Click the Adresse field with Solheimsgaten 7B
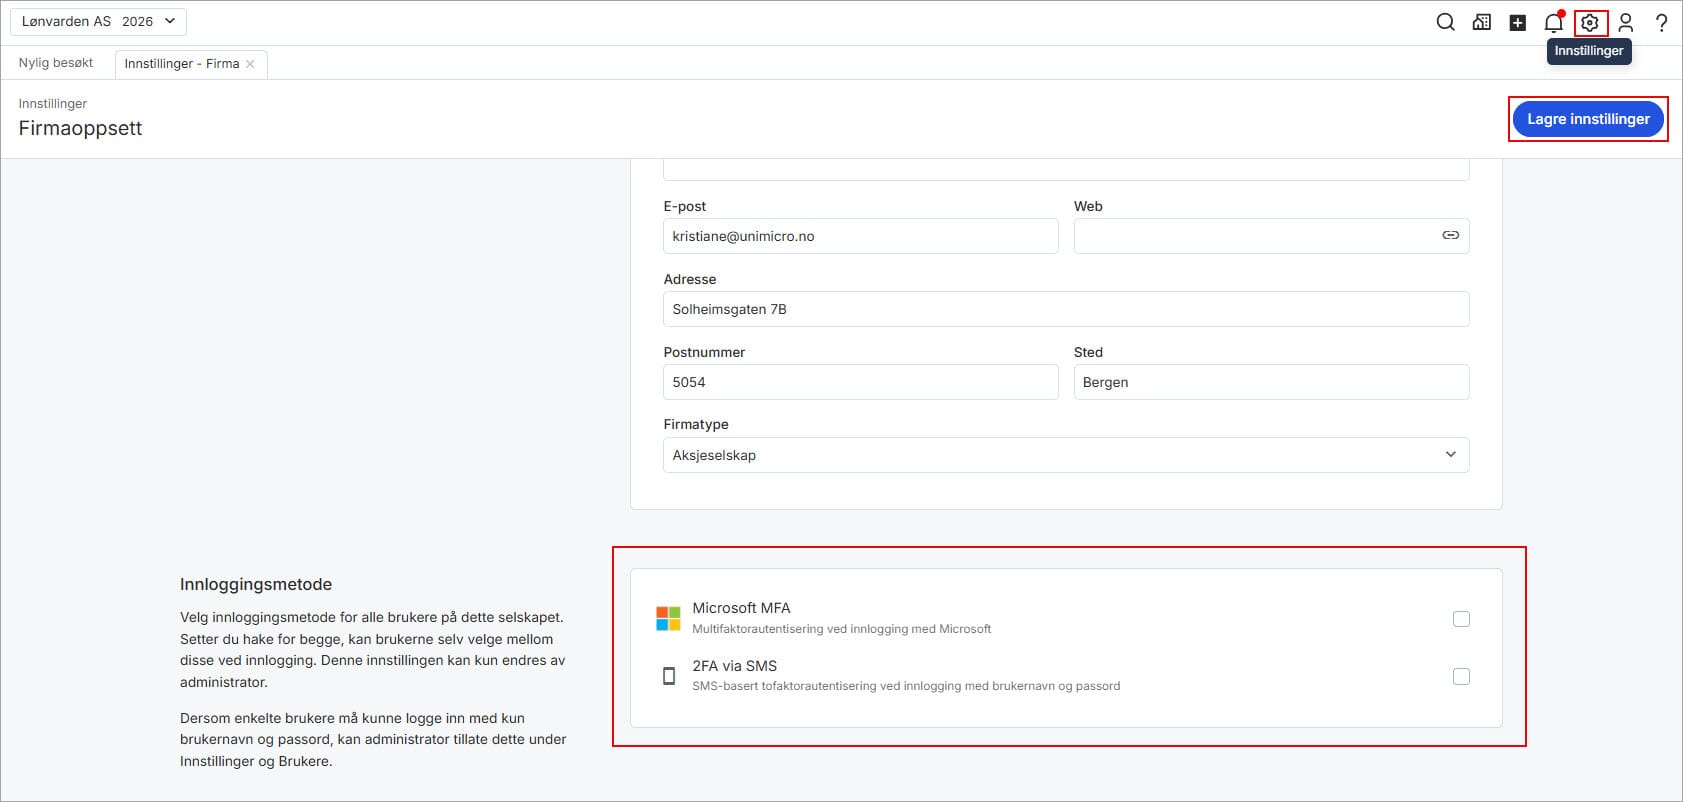1683x802 pixels. (1066, 309)
